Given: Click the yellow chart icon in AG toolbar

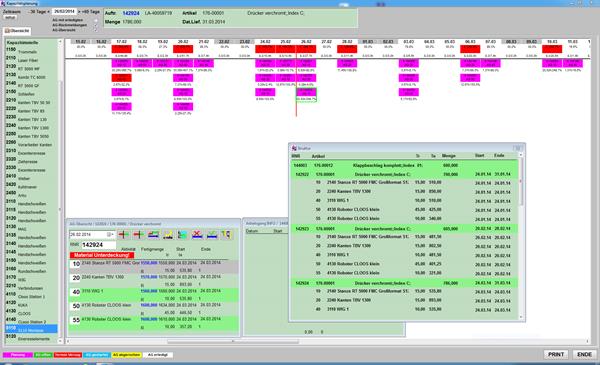Looking at the screenshot, I should 168,235.
